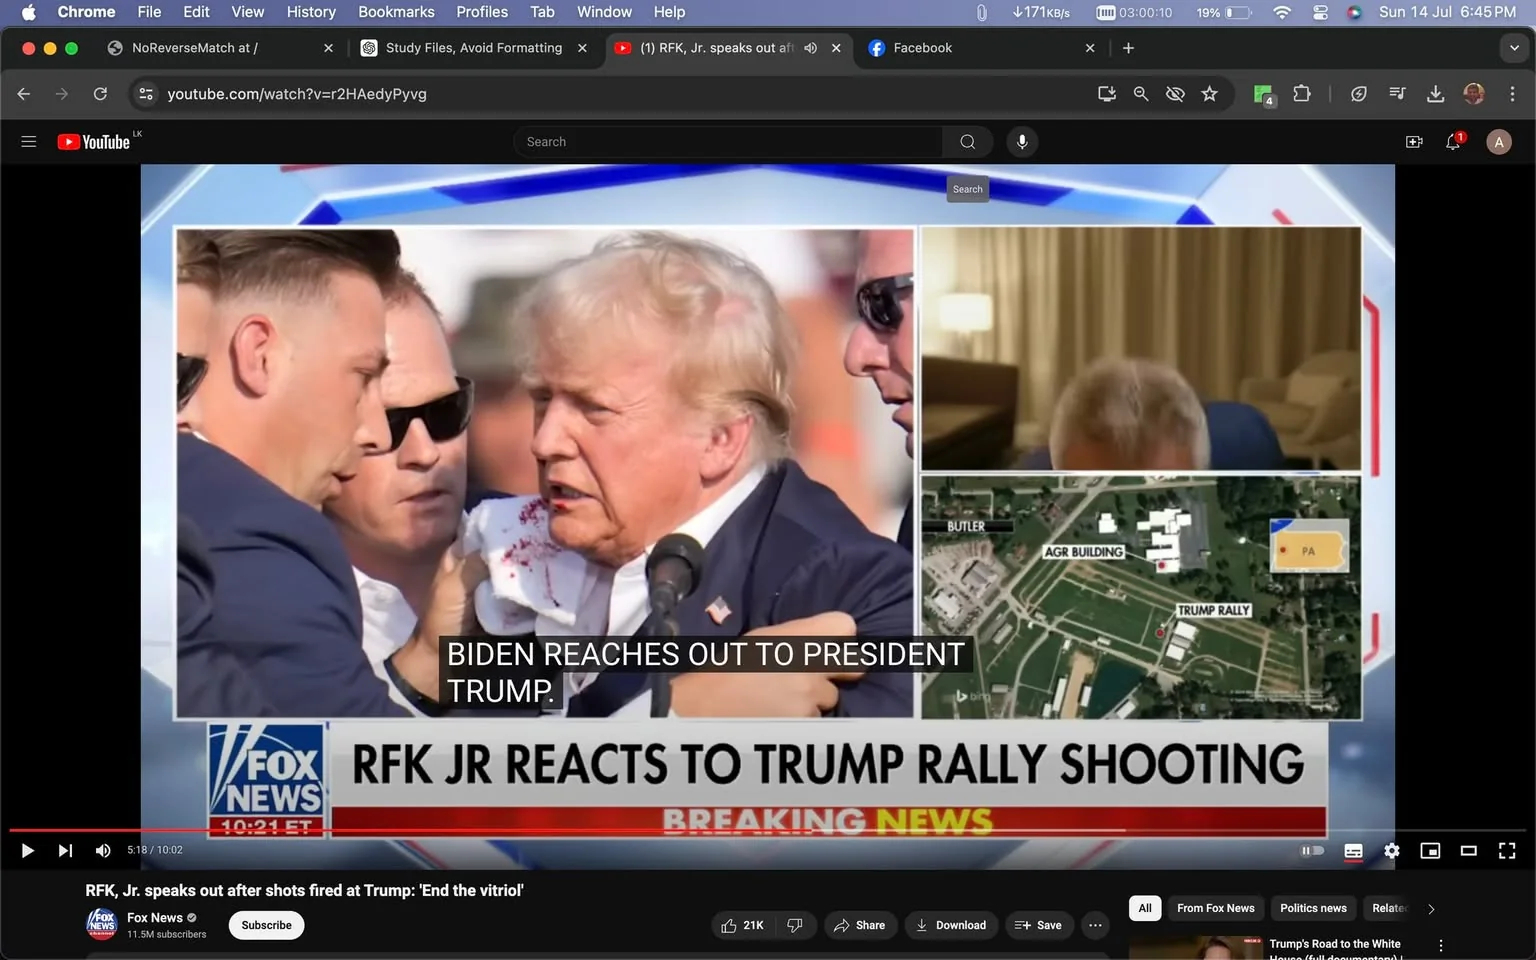Skip to next video in the player
The width and height of the screenshot is (1536, 960).
pos(65,850)
